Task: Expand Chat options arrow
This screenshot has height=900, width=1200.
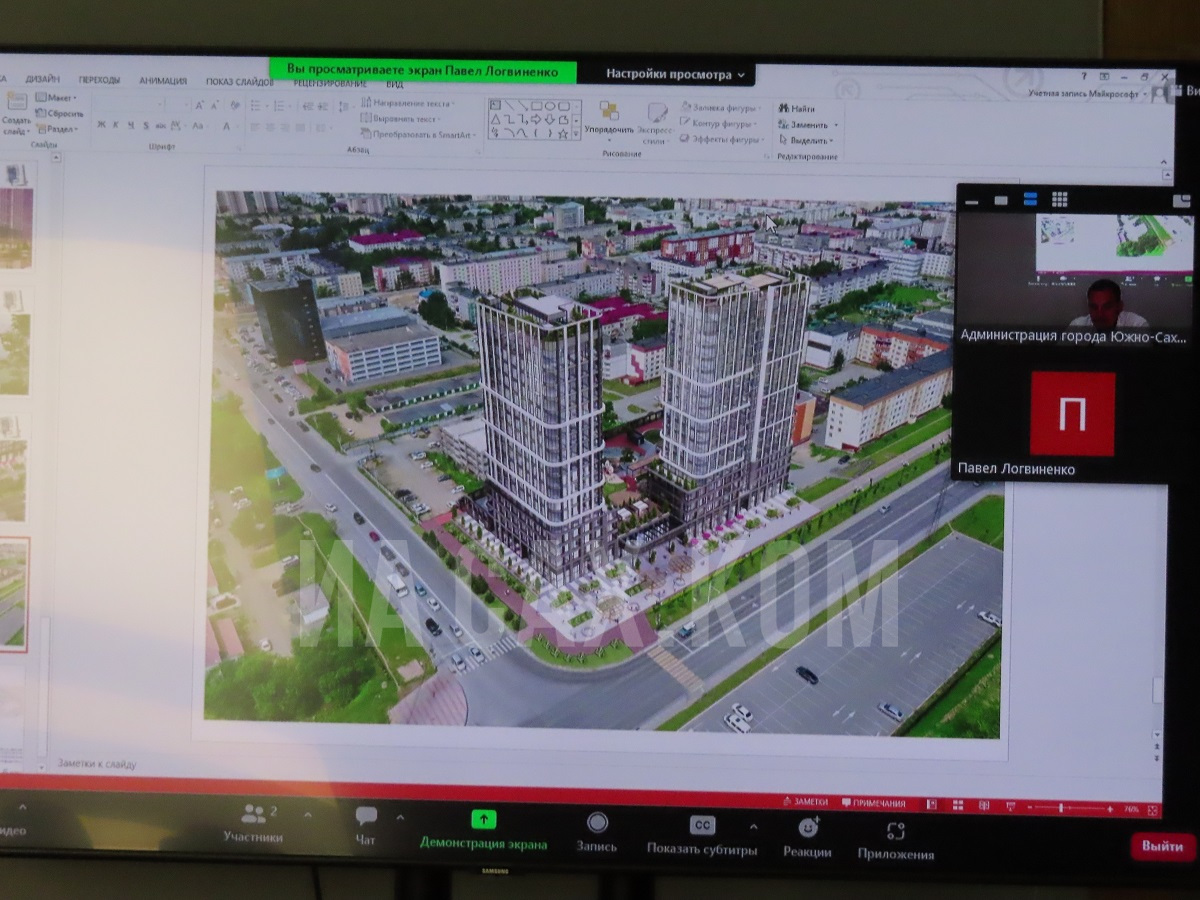Action: click(x=400, y=817)
